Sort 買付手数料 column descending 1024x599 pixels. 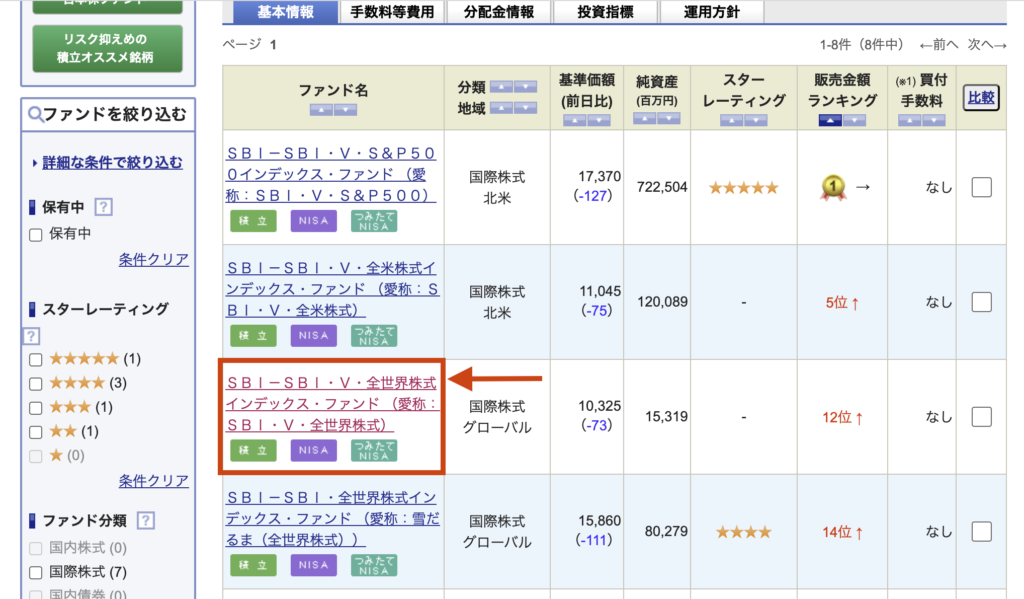click(x=934, y=120)
